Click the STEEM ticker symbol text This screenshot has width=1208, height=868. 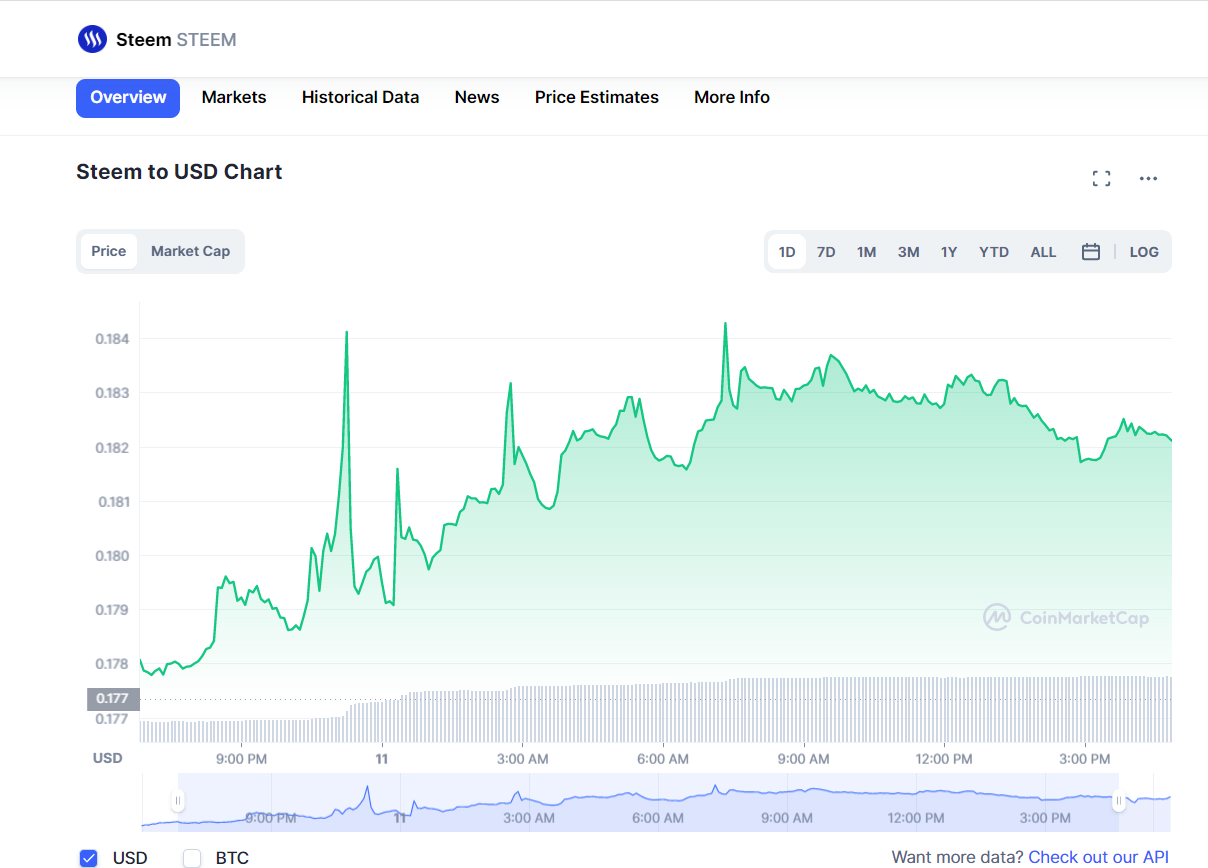point(206,40)
